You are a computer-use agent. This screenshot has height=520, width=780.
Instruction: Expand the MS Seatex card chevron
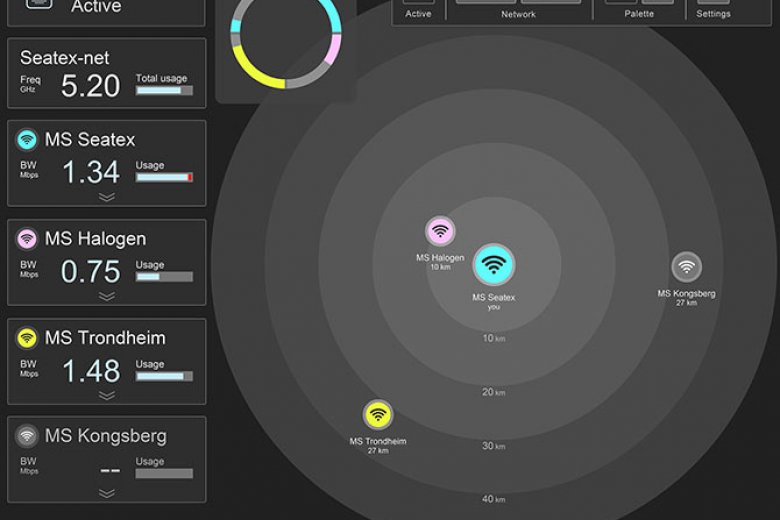point(107,197)
